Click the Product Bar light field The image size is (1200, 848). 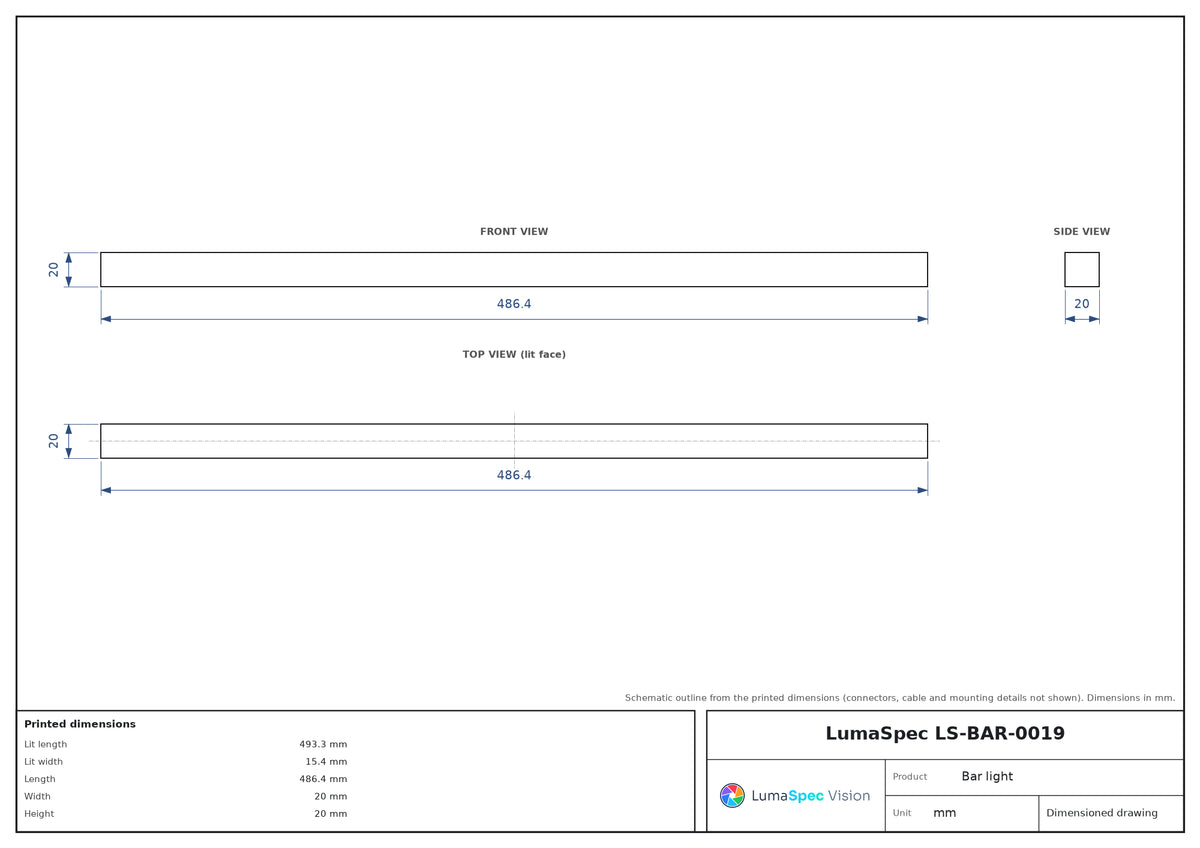(x=1034, y=777)
